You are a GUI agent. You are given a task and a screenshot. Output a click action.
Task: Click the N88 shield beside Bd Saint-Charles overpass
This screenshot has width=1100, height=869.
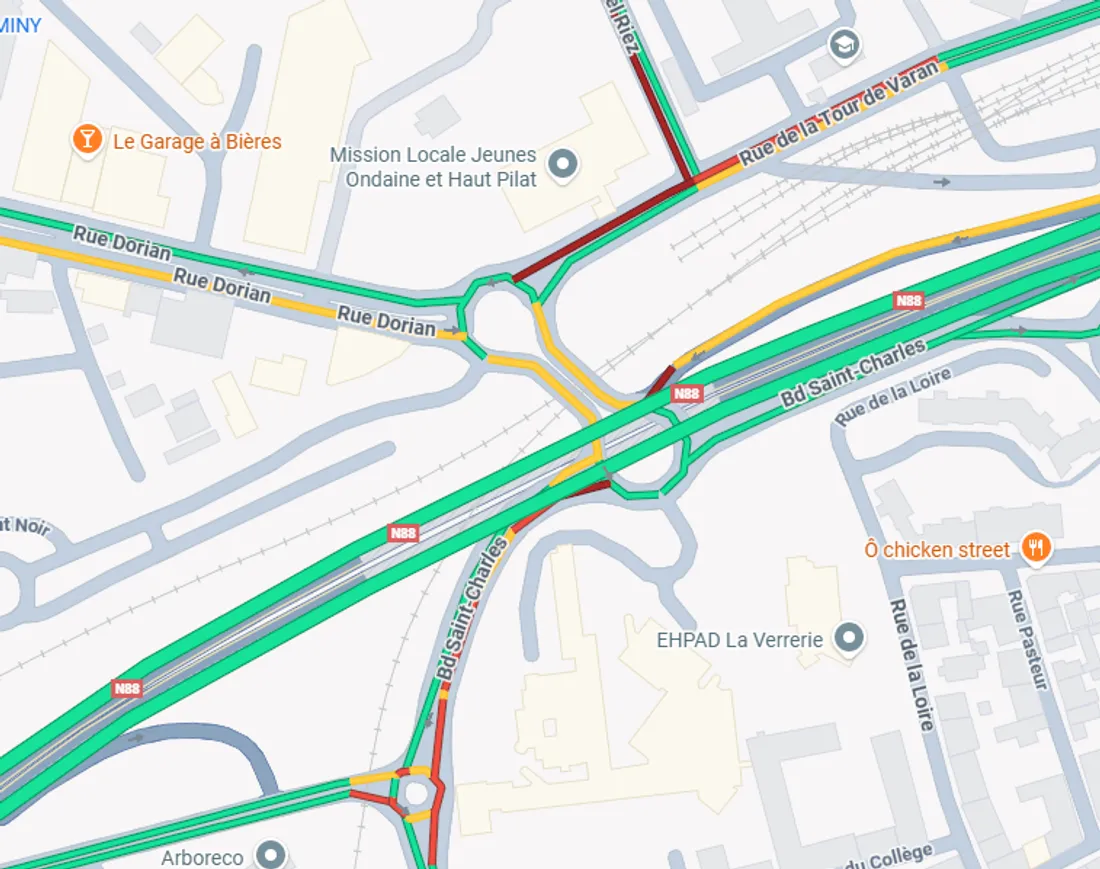click(x=686, y=393)
